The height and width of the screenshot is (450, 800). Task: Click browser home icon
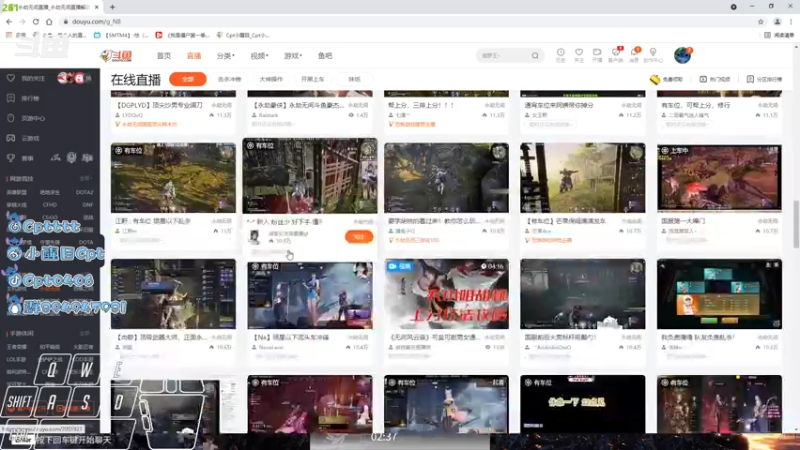coord(49,21)
